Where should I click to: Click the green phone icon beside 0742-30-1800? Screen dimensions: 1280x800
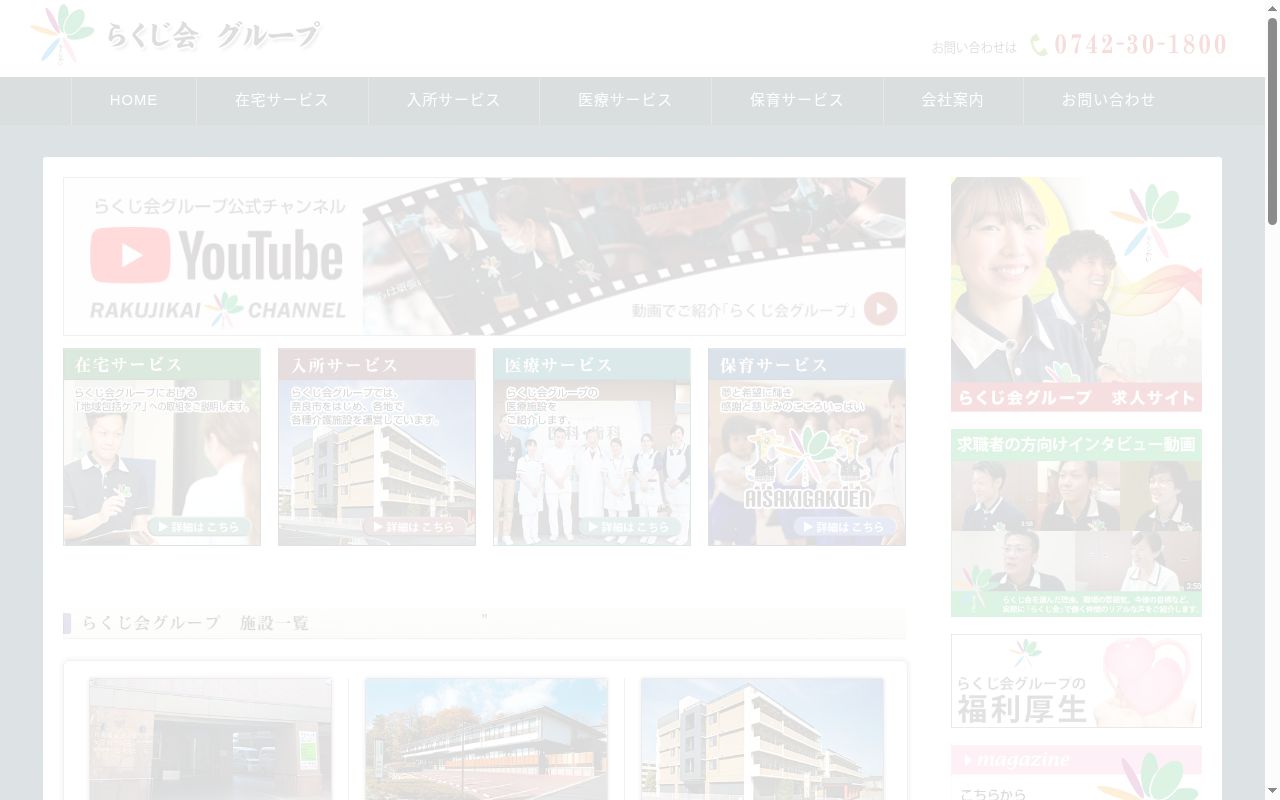tap(1039, 45)
